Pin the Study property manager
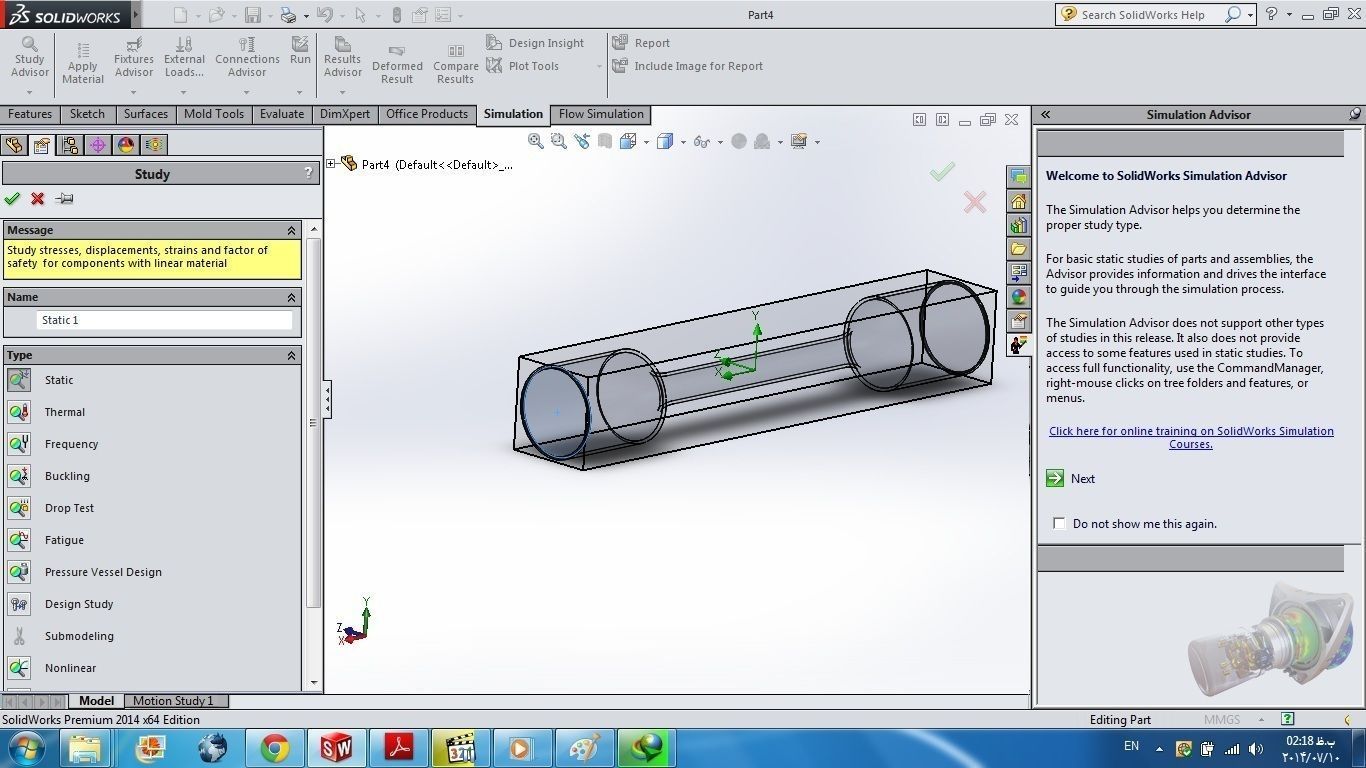This screenshot has width=1366, height=768. (x=64, y=198)
